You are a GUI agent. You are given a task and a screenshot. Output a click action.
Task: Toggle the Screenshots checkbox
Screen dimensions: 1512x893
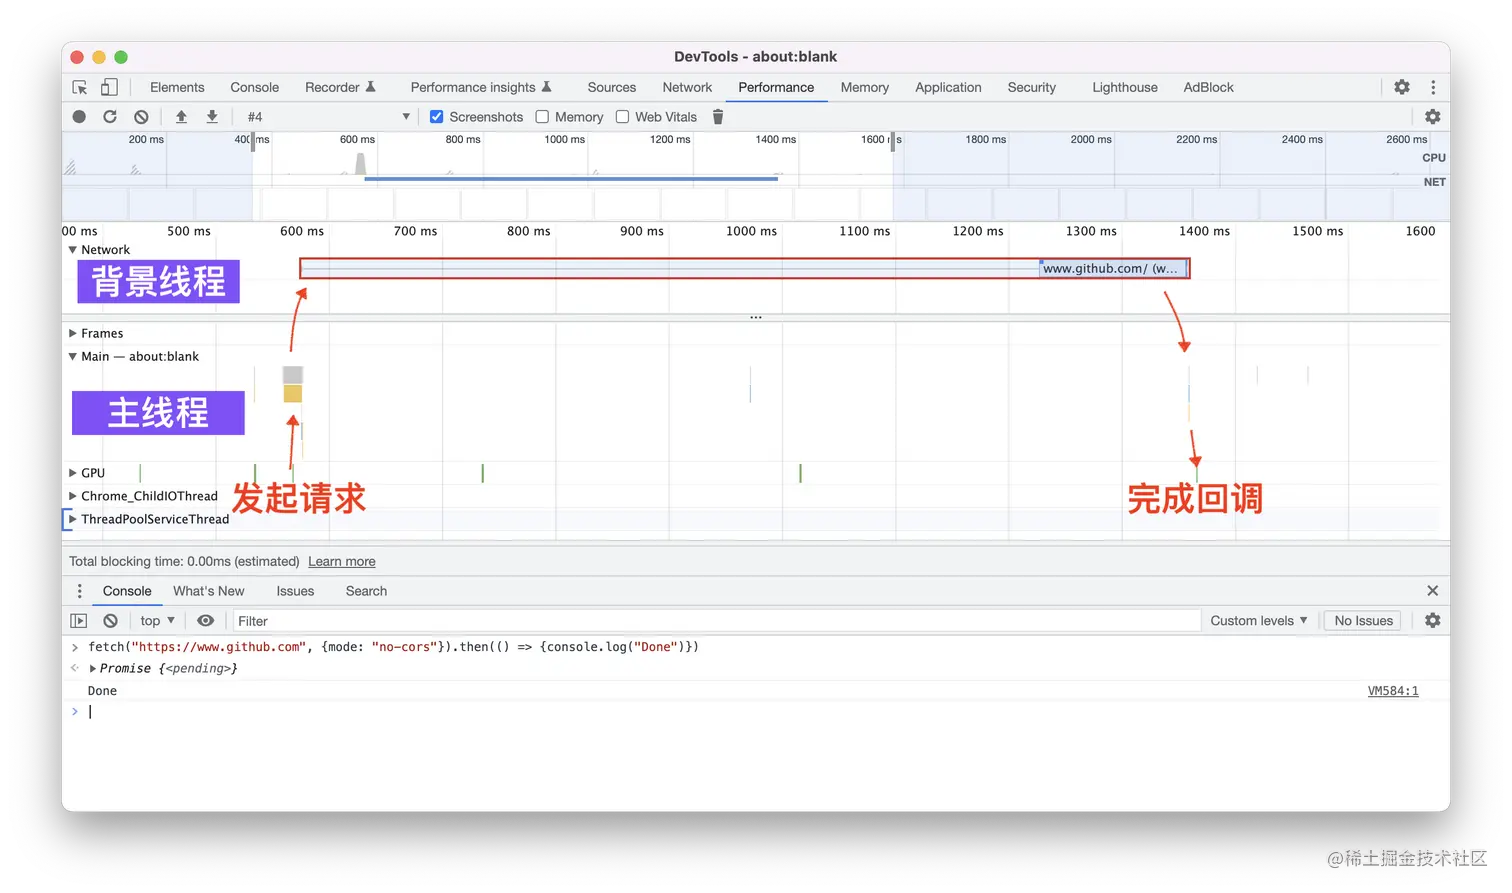[437, 117]
